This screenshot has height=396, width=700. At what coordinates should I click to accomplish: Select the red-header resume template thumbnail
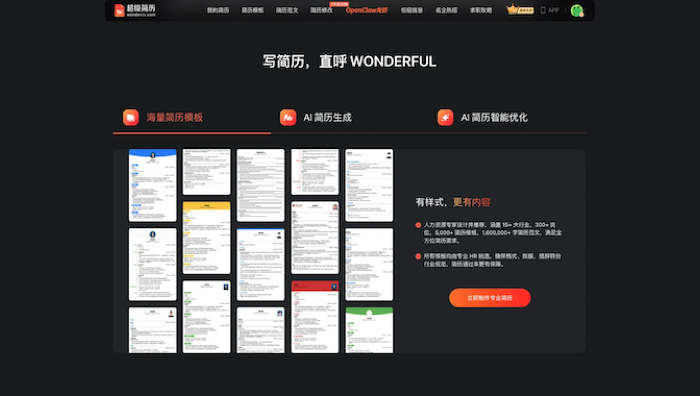coord(315,317)
